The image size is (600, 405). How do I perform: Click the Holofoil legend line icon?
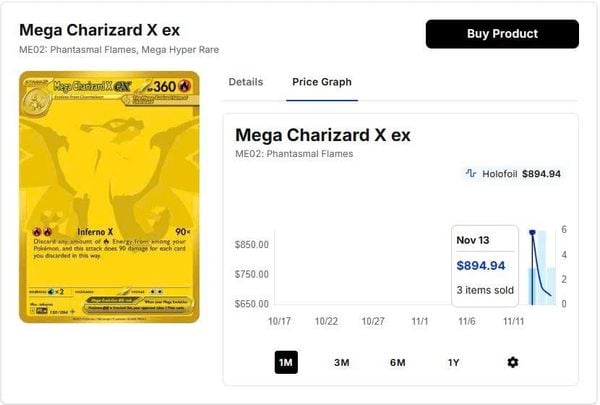click(x=471, y=174)
